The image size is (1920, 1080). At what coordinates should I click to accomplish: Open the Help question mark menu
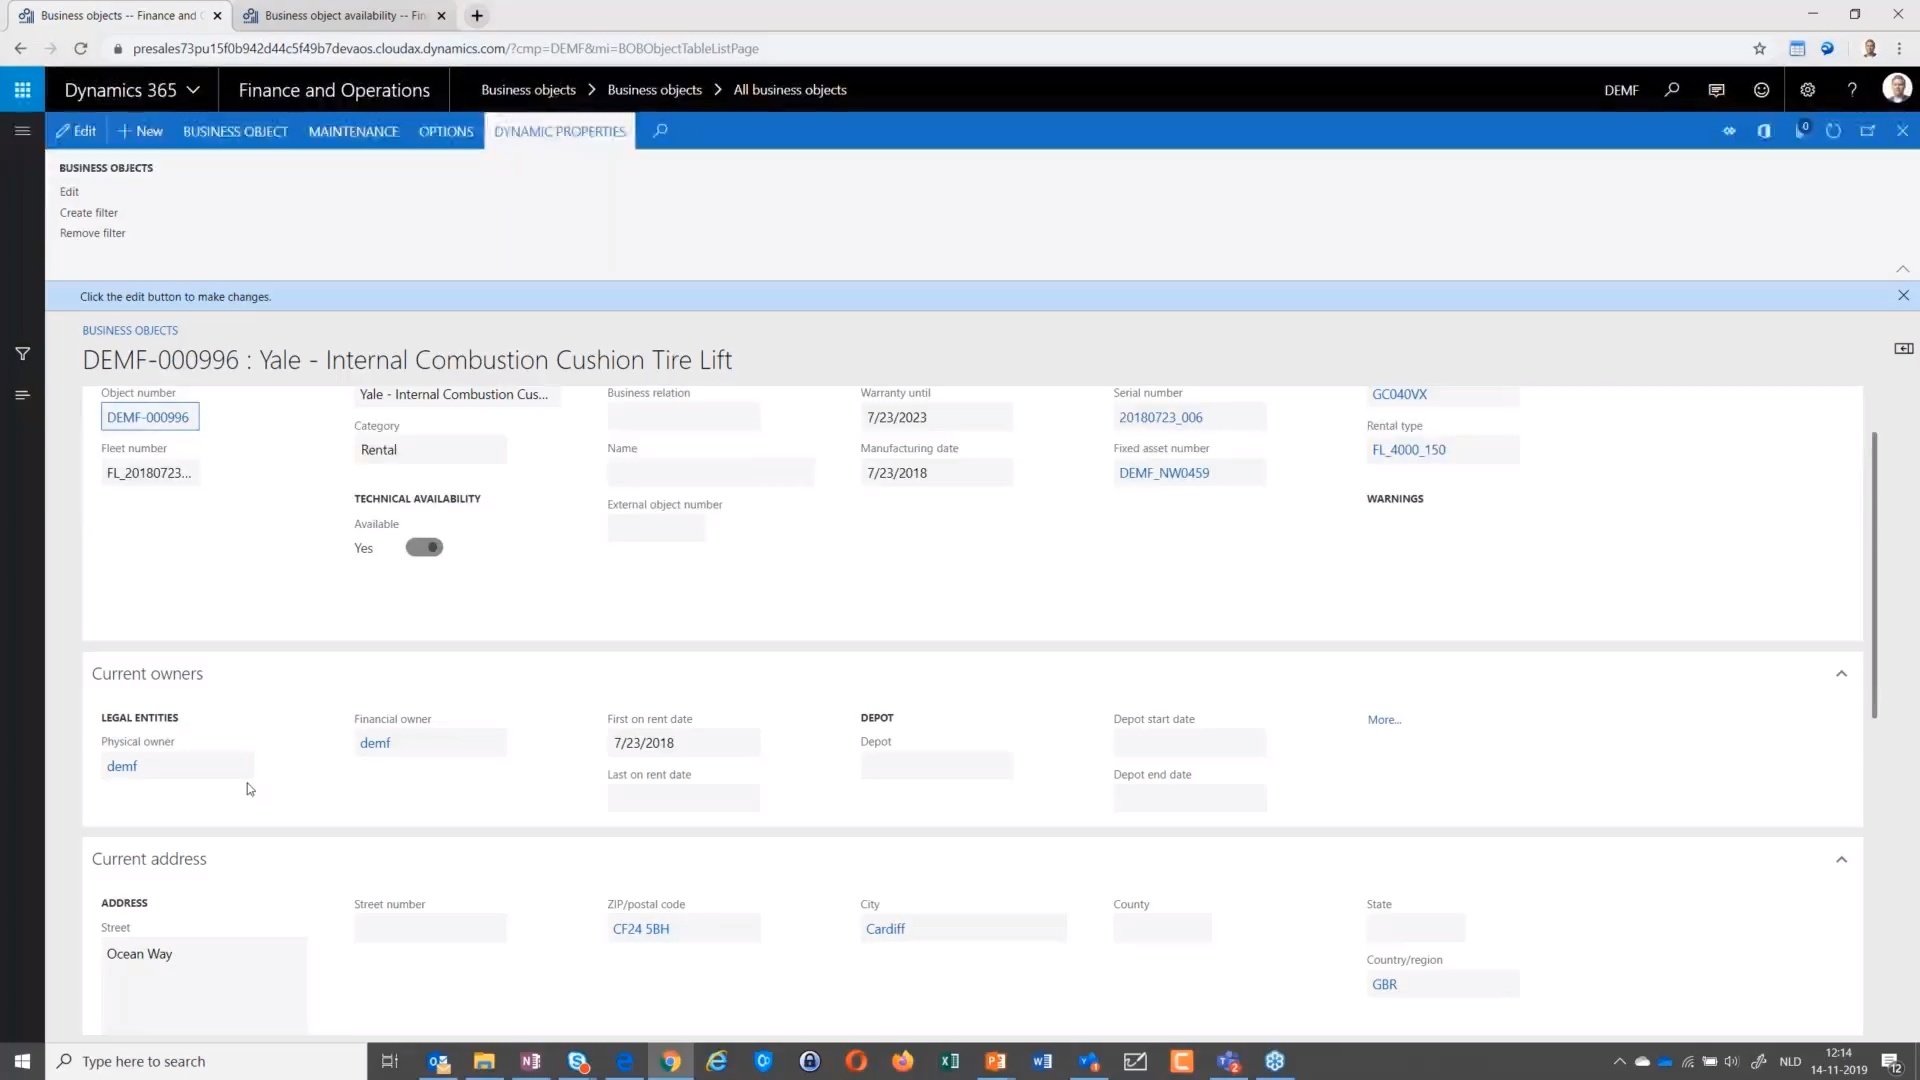click(1853, 89)
